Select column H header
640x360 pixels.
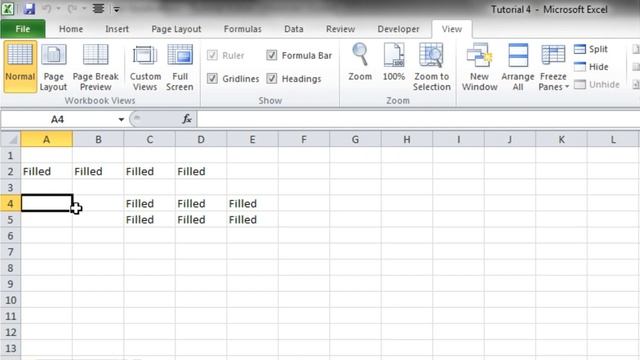pyautogui.click(x=407, y=140)
